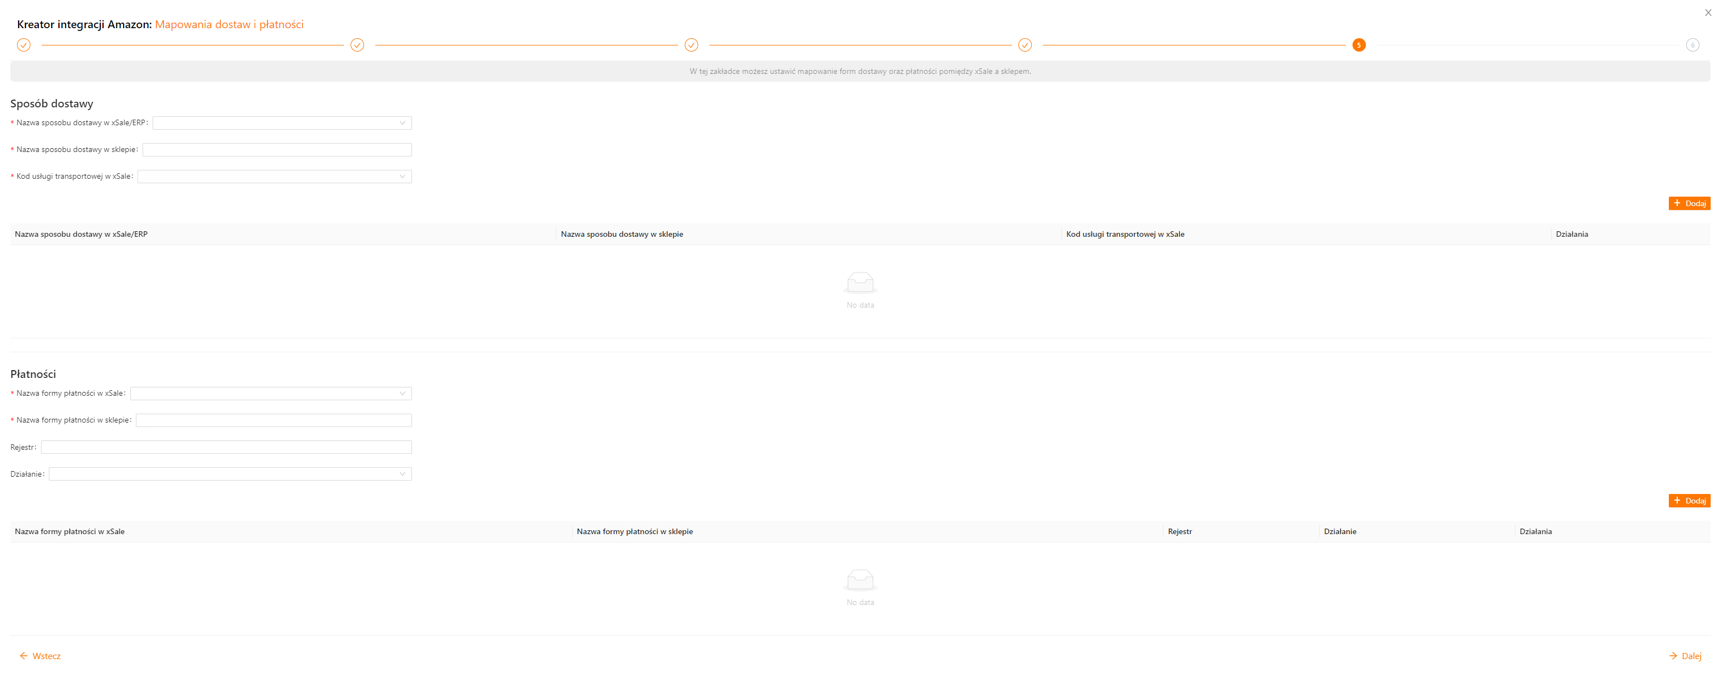Close the Amazon integration wizard

1708,13
